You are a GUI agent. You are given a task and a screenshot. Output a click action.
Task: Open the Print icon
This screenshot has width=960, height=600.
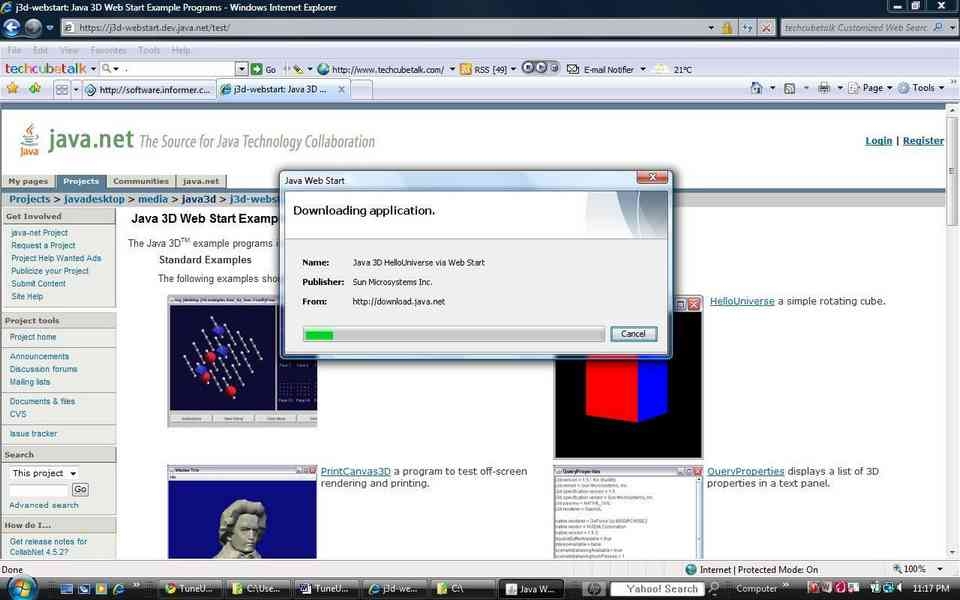coord(823,88)
